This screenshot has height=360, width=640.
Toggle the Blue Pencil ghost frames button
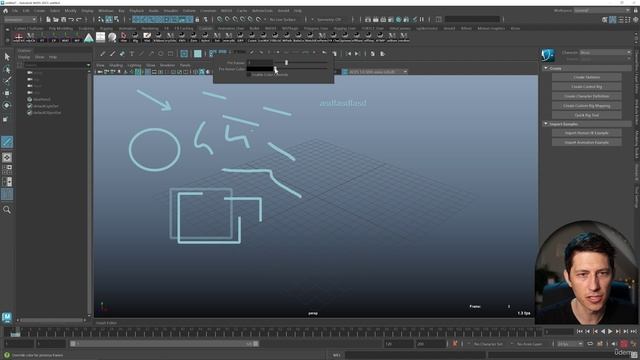(213, 53)
